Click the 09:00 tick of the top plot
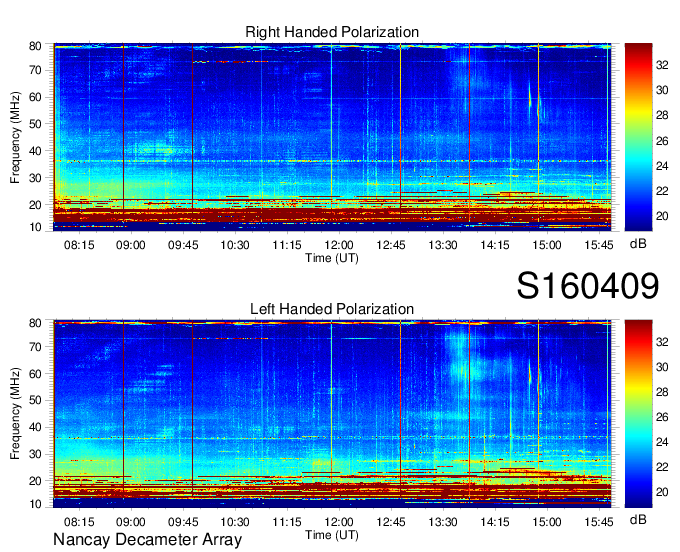The width and height of the screenshot is (680, 552). (x=131, y=245)
